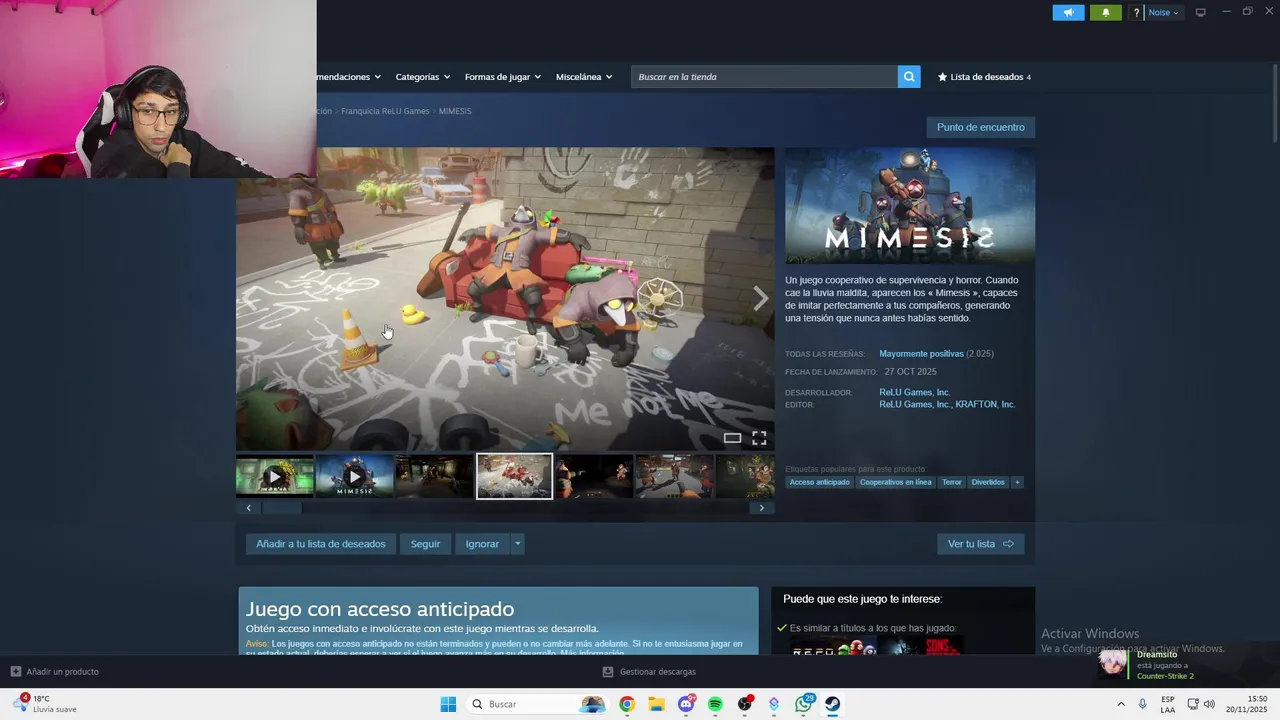
Task: Click the microphone tray icon
Action: pyautogui.click(x=1143, y=704)
